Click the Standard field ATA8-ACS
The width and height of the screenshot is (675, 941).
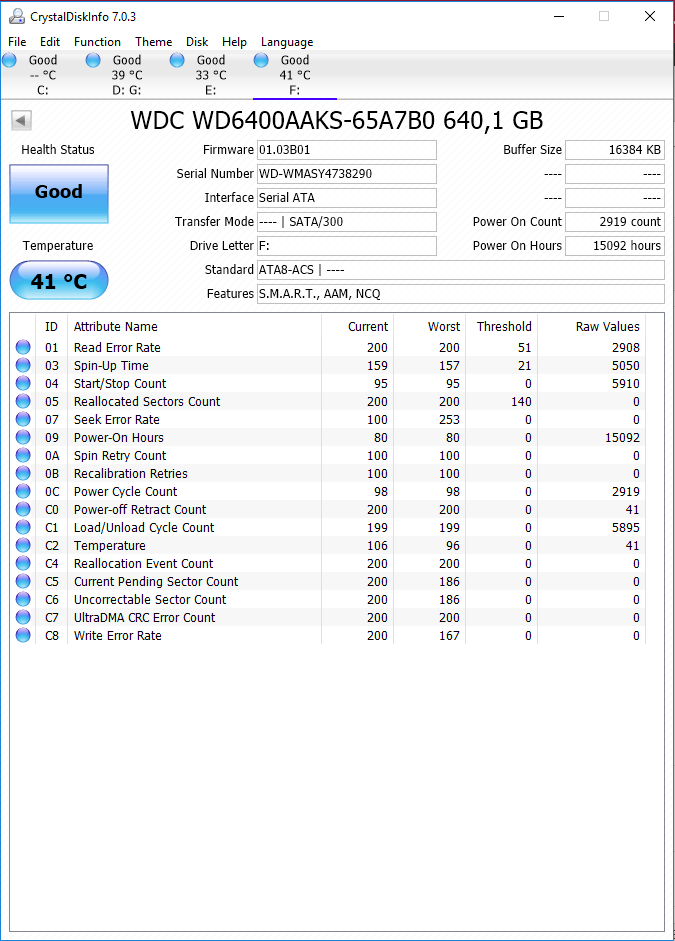point(461,270)
